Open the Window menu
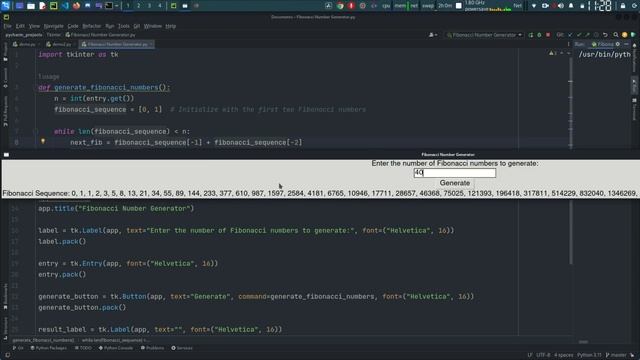This screenshot has width=640, height=360. click(x=153, y=26)
